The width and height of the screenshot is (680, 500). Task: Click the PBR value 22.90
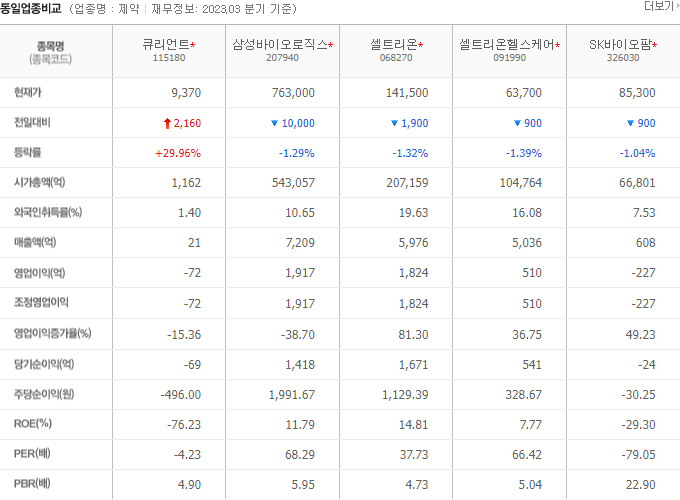pos(640,485)
